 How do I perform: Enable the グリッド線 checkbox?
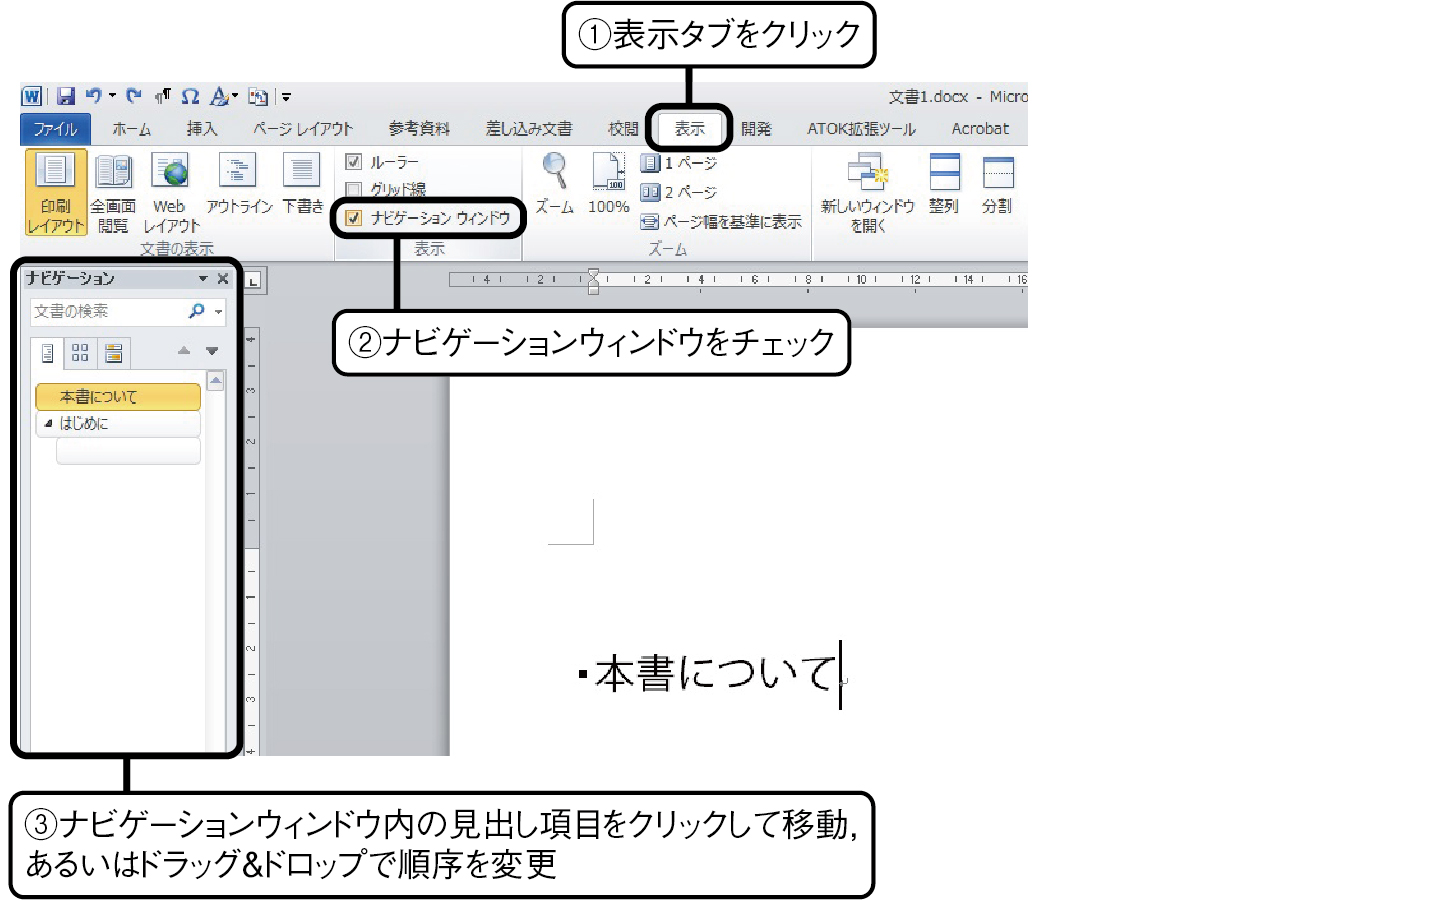pyautogui.click(x=353, y=189)
